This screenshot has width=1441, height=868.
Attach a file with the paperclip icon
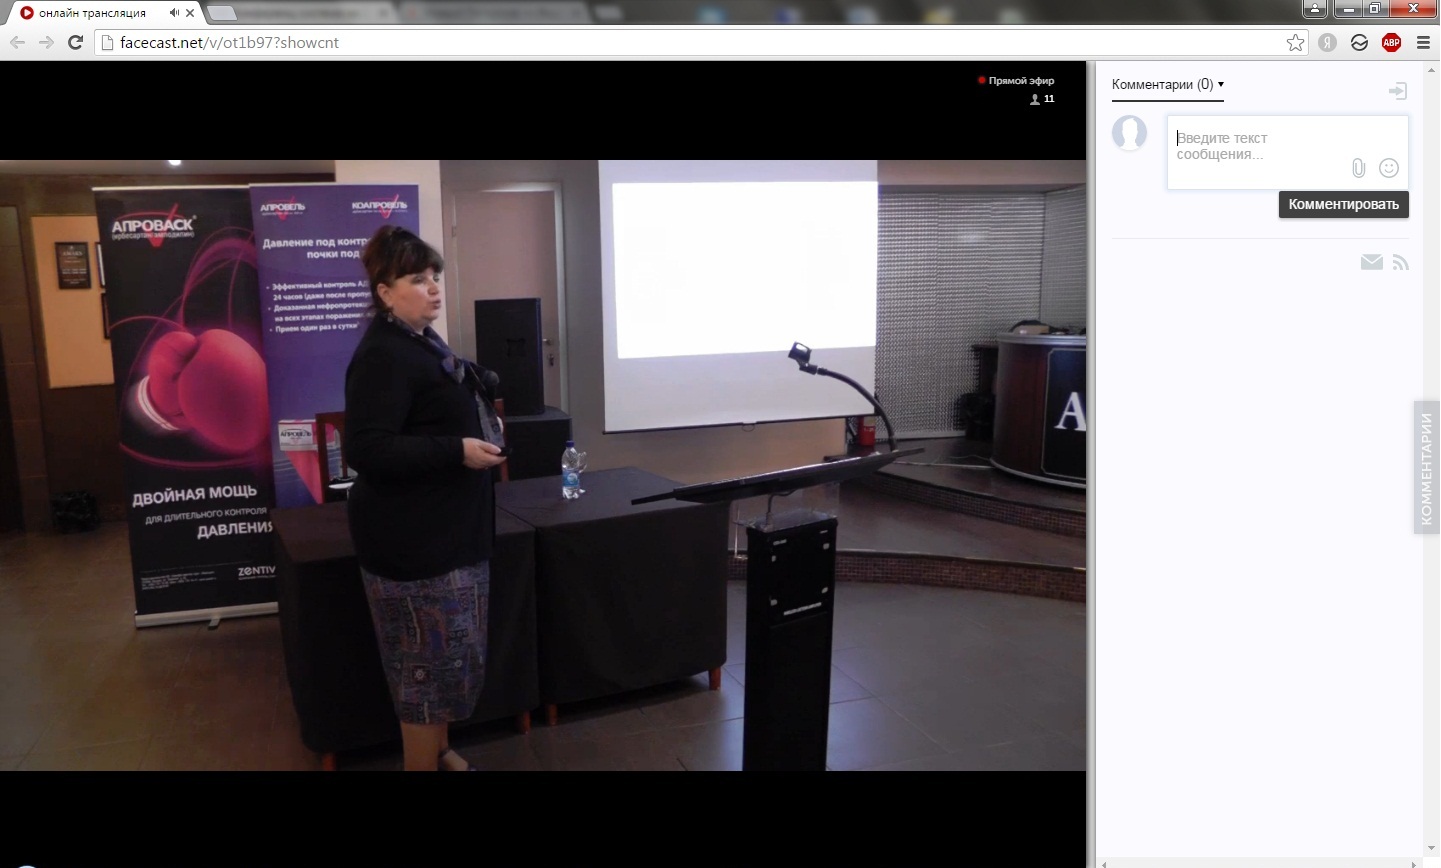[x=1358, y=168]
